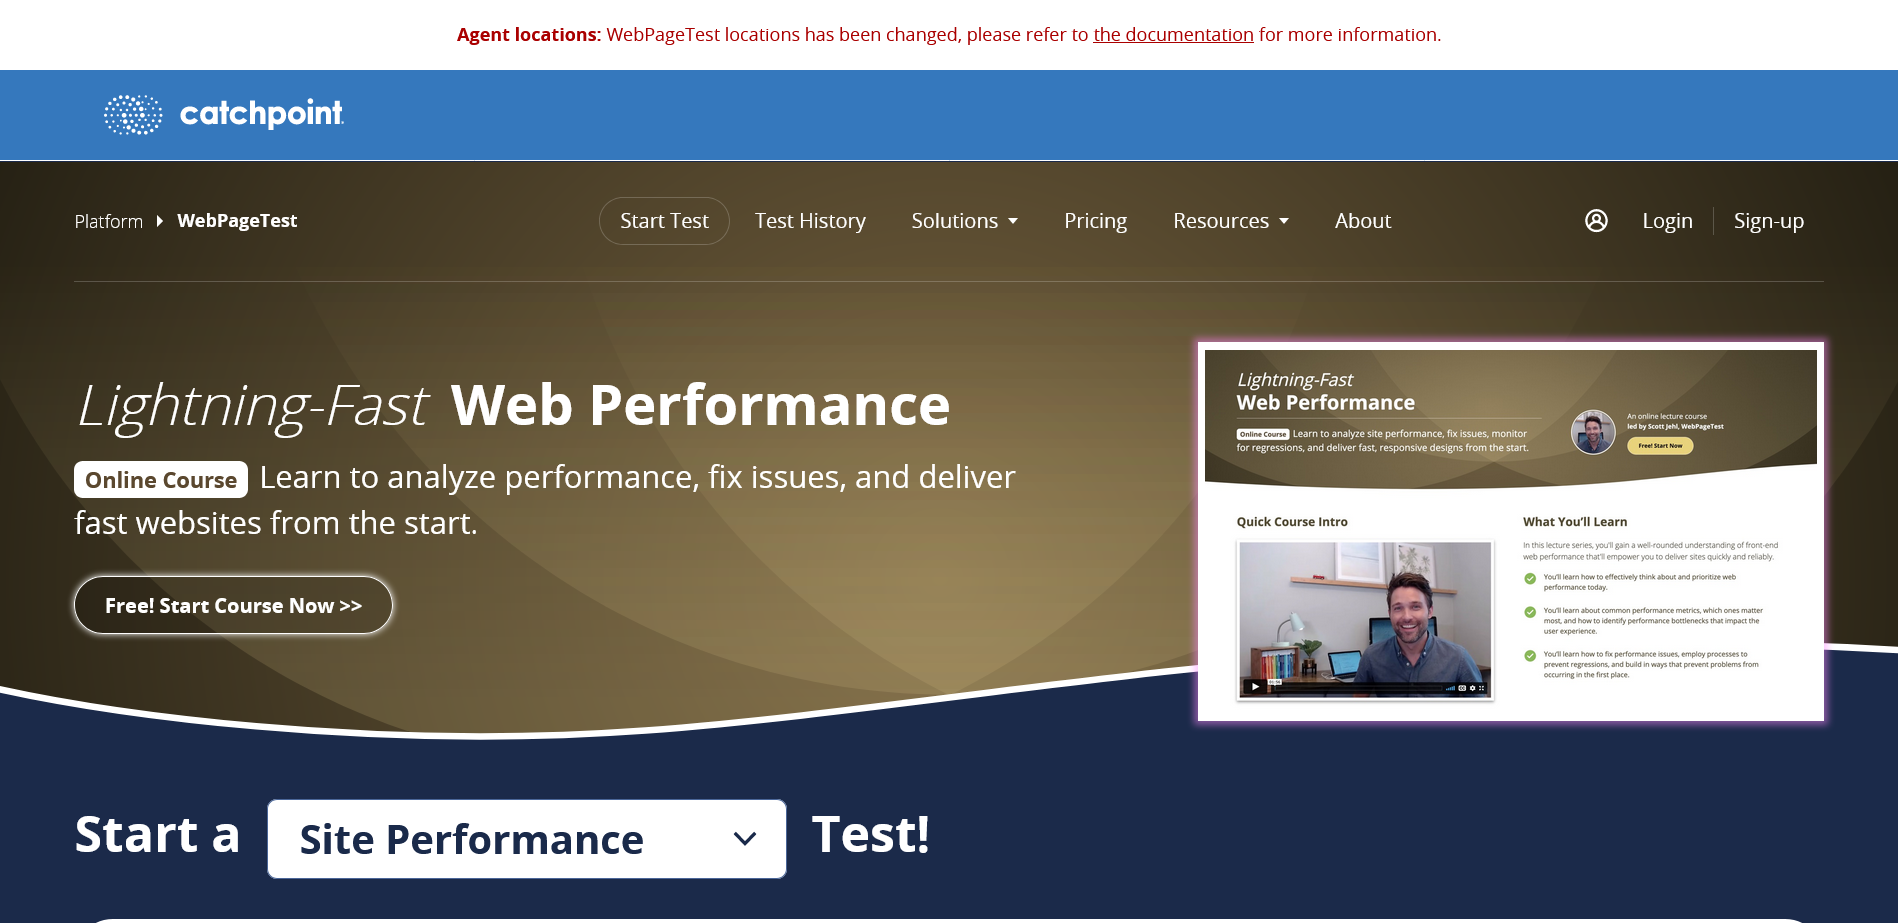Click the WebPageTest breadcrumb label
The height and width of the screenshot is (923, 1898).
(x=237, y=221)
